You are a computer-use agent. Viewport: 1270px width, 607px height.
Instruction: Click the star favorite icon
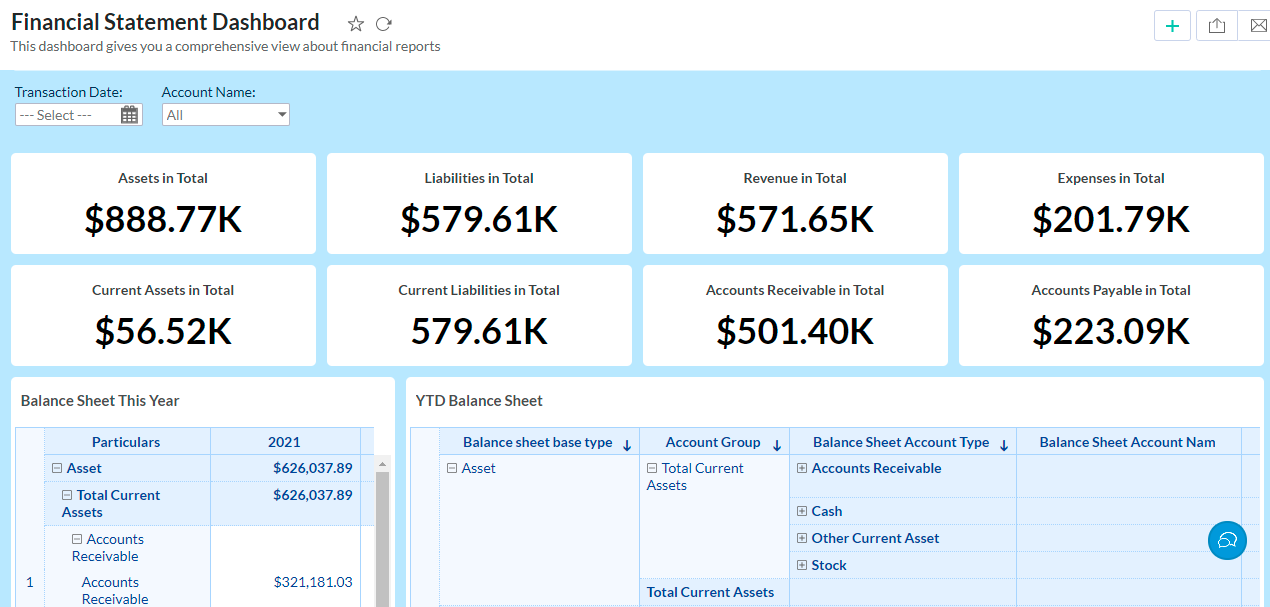tap(356, 24)
